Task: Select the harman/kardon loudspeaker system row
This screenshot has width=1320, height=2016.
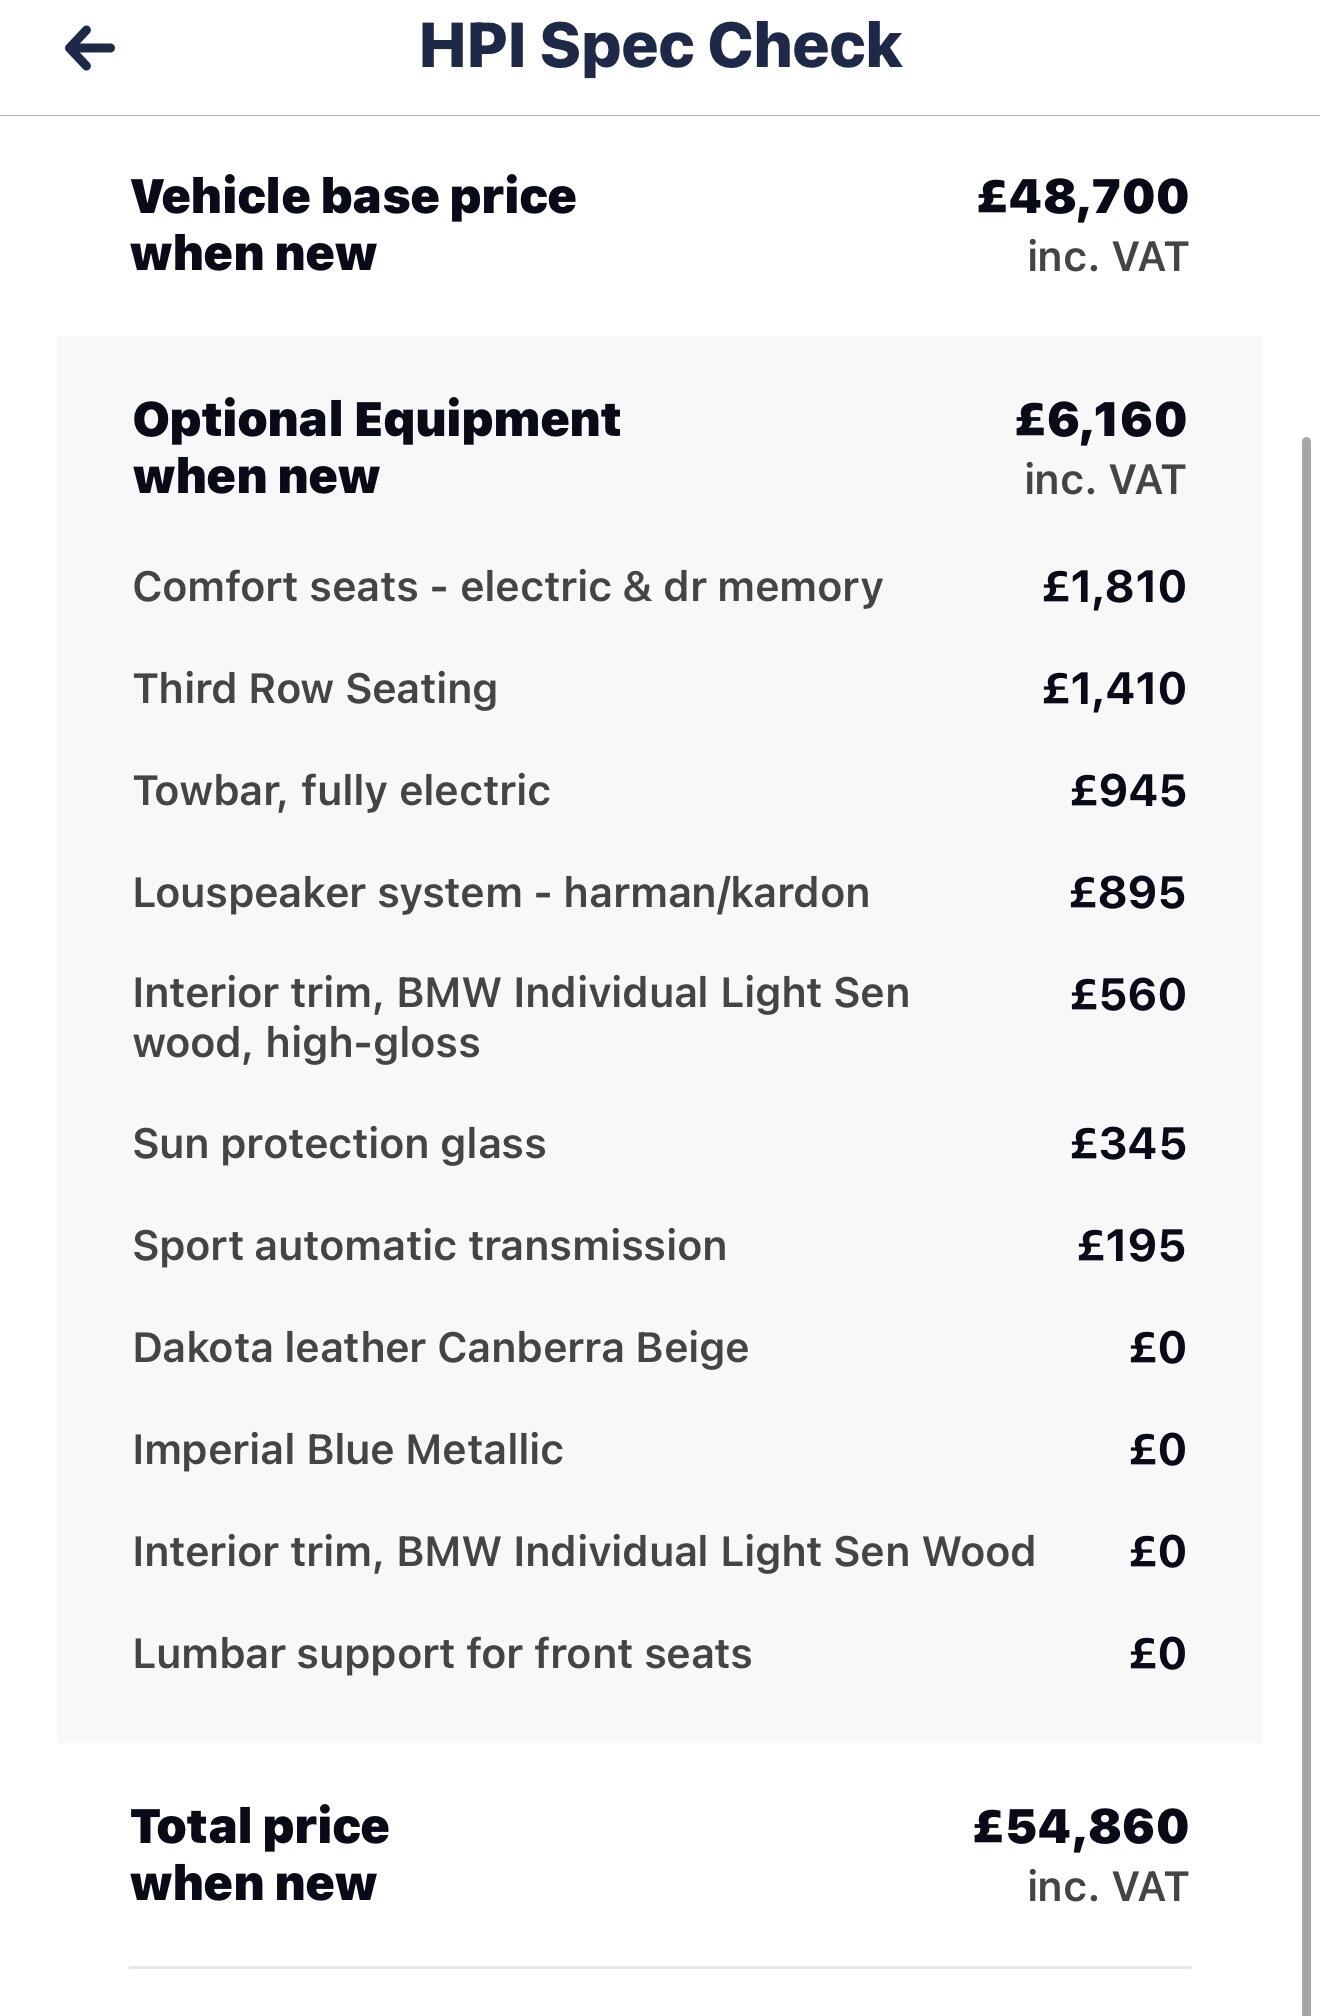Action: tap(502, 892)
